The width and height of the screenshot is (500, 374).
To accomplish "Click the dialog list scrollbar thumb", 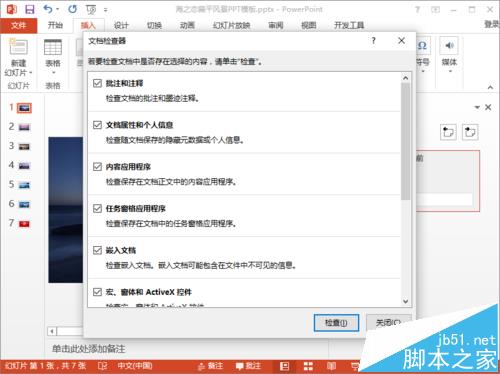I will pos(405,142).
